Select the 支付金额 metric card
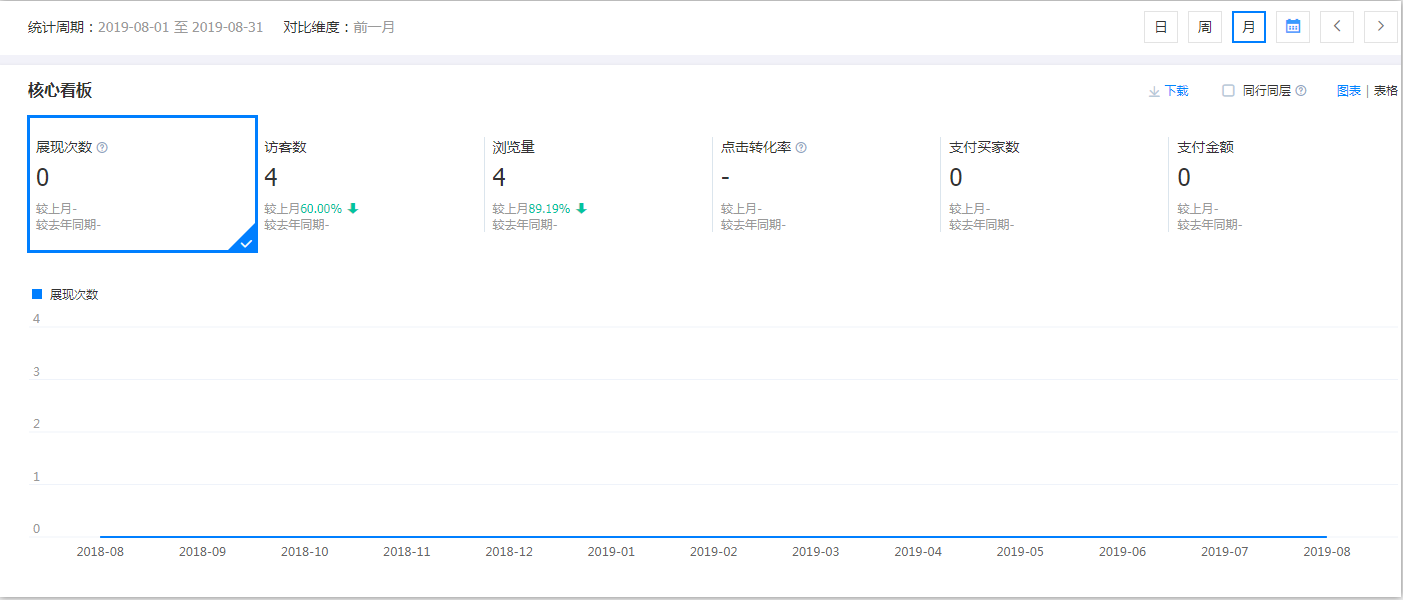Image resolution: width=1403 pixels, height=600 pixels. coord(1282,184)
